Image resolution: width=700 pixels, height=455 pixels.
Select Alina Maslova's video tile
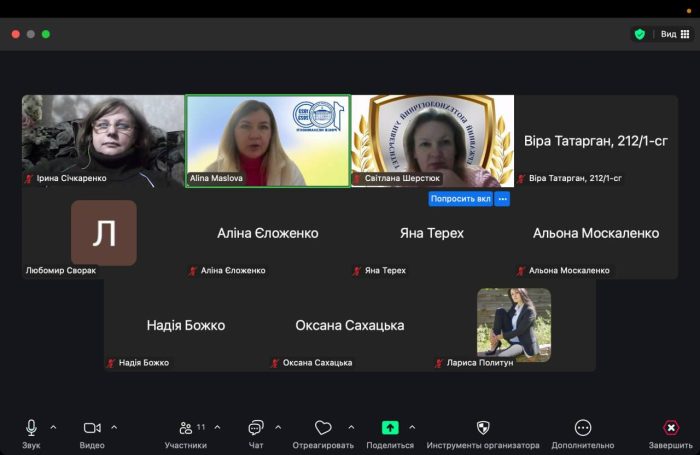(x=268, y=140)
